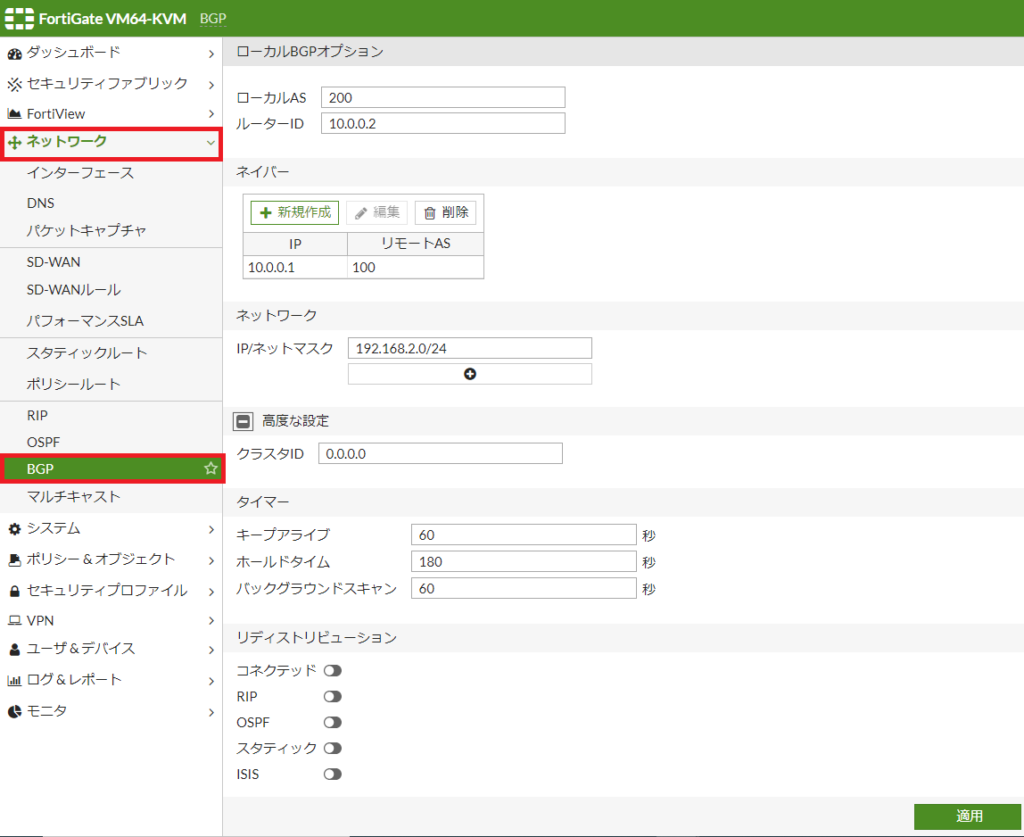Click the ローカルAS input field
The image size is (1024, 837).
click(x=443, y=97)
